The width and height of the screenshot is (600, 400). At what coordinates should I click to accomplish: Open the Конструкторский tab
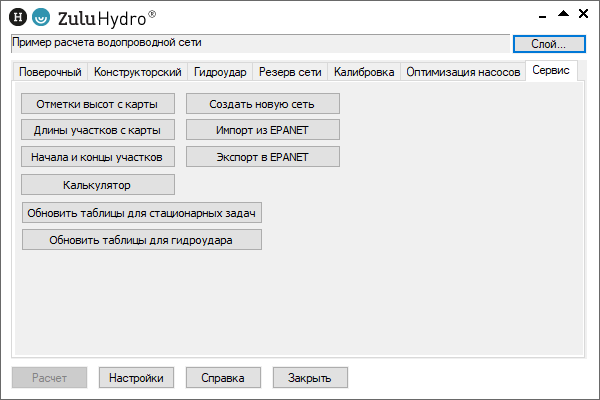point(137,73)
